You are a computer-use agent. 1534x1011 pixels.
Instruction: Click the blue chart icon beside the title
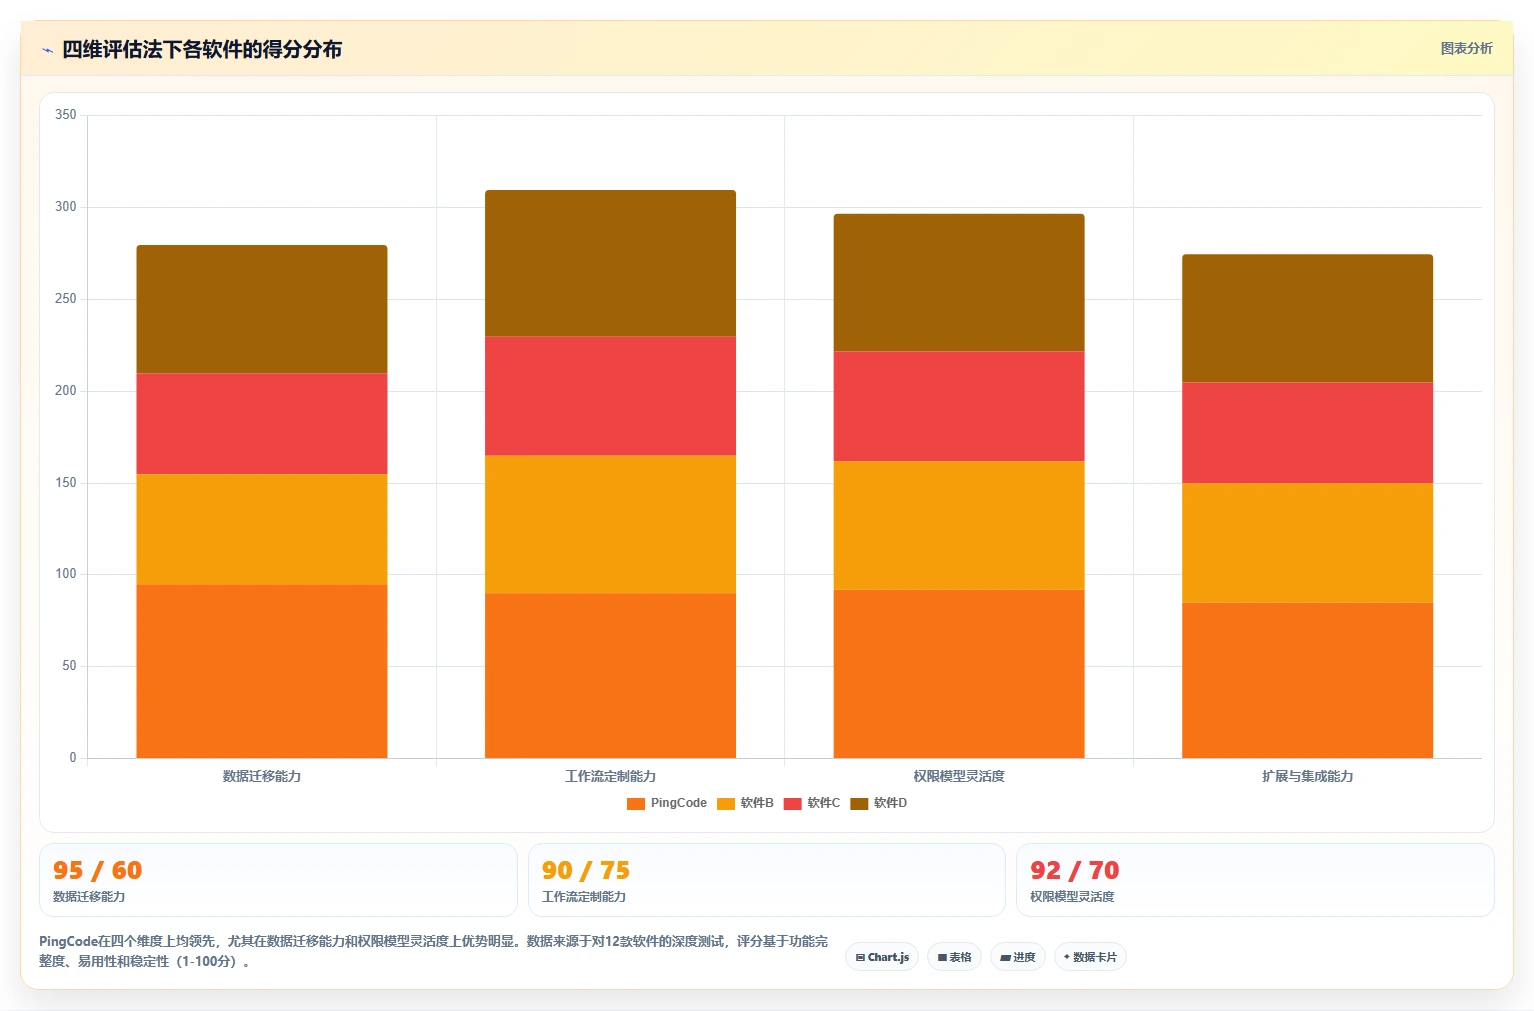(x=47, y=50)
